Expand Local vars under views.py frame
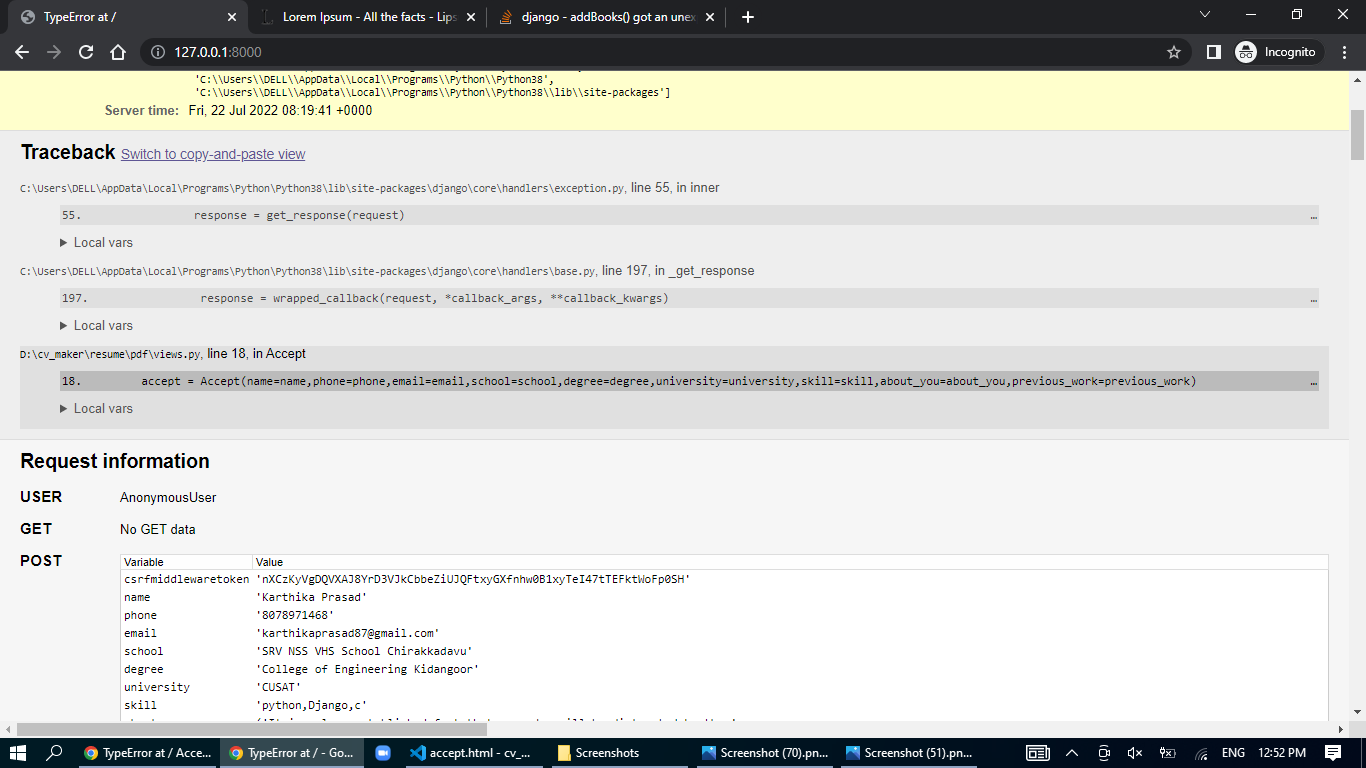The image size is (1366, 768). pyautogui.click(x=96, y=408)
